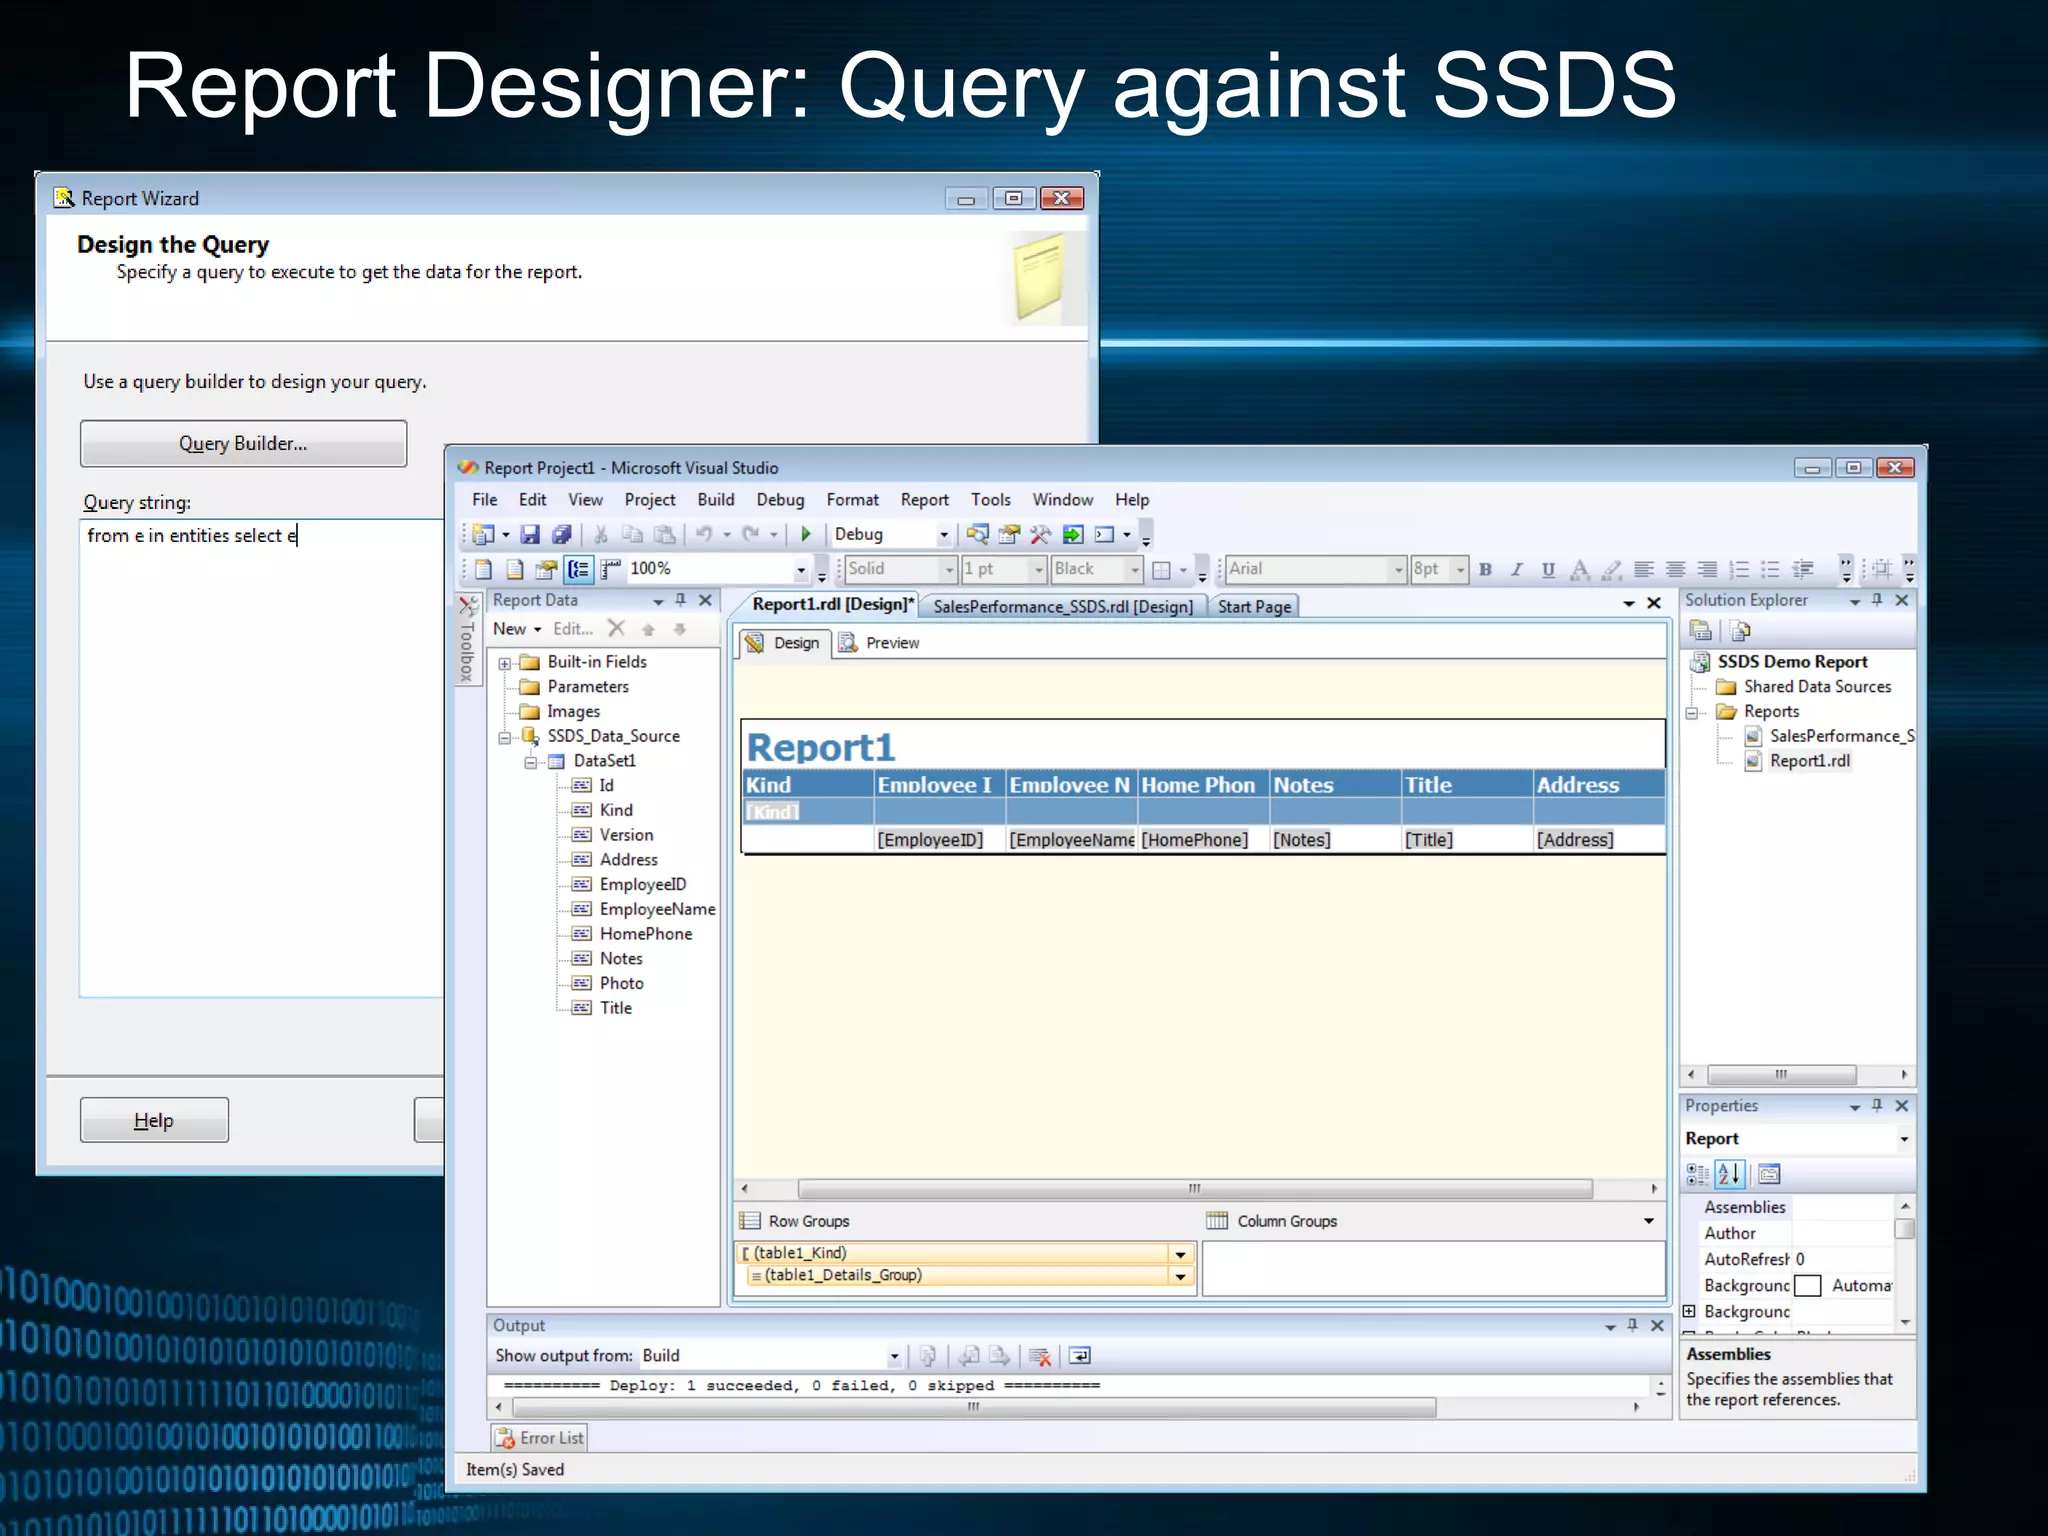Open the Arial font dropdown
Viewport: 2048px width, 1536px height.
pyautogui.click(x=1399, y=570)
